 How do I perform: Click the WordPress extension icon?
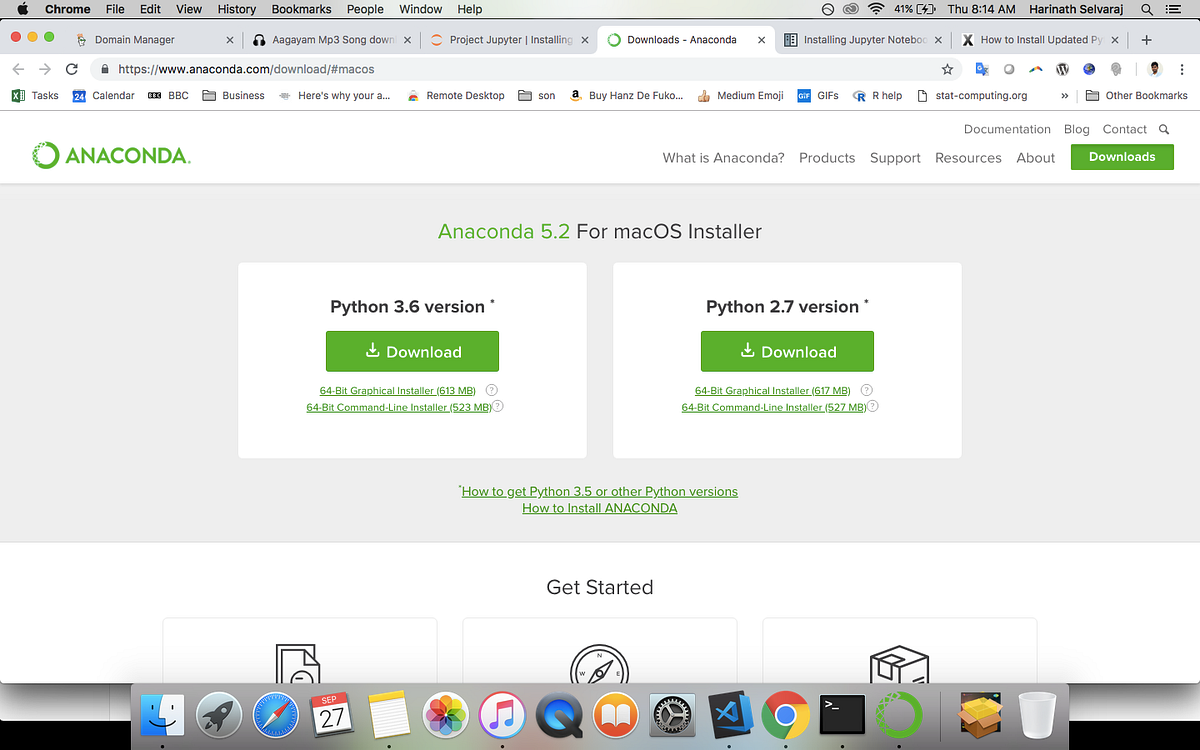[x=1062, y=69]
